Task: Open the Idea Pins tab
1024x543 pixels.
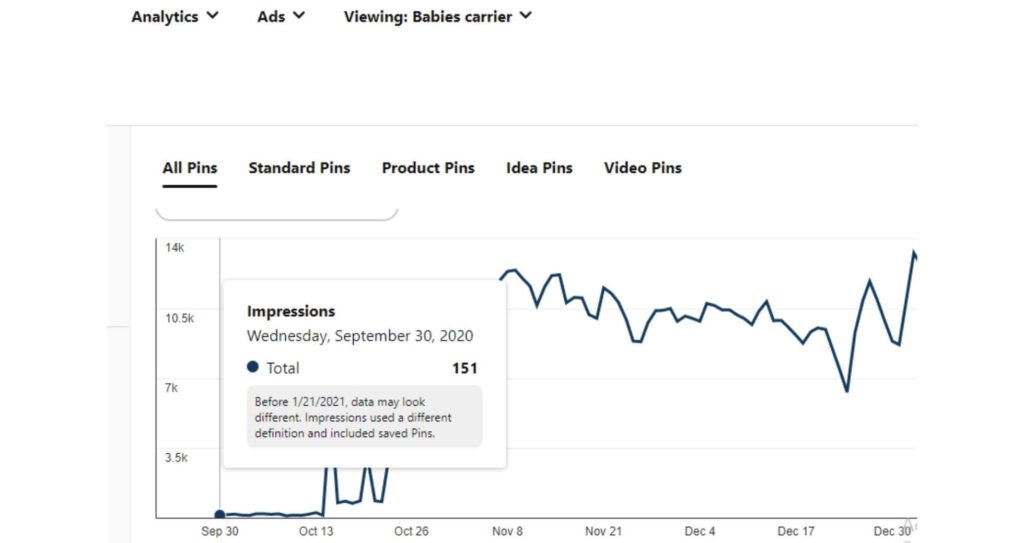Action: click(x=539, y=168)
